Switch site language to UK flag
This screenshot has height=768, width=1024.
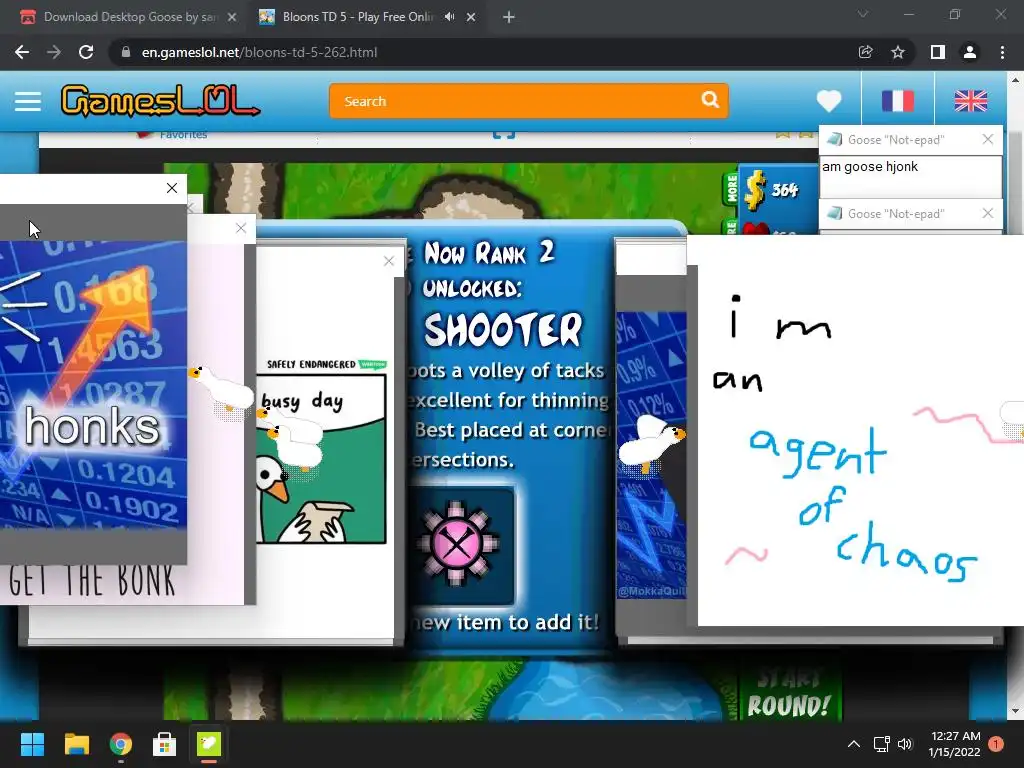pos(970,101)
